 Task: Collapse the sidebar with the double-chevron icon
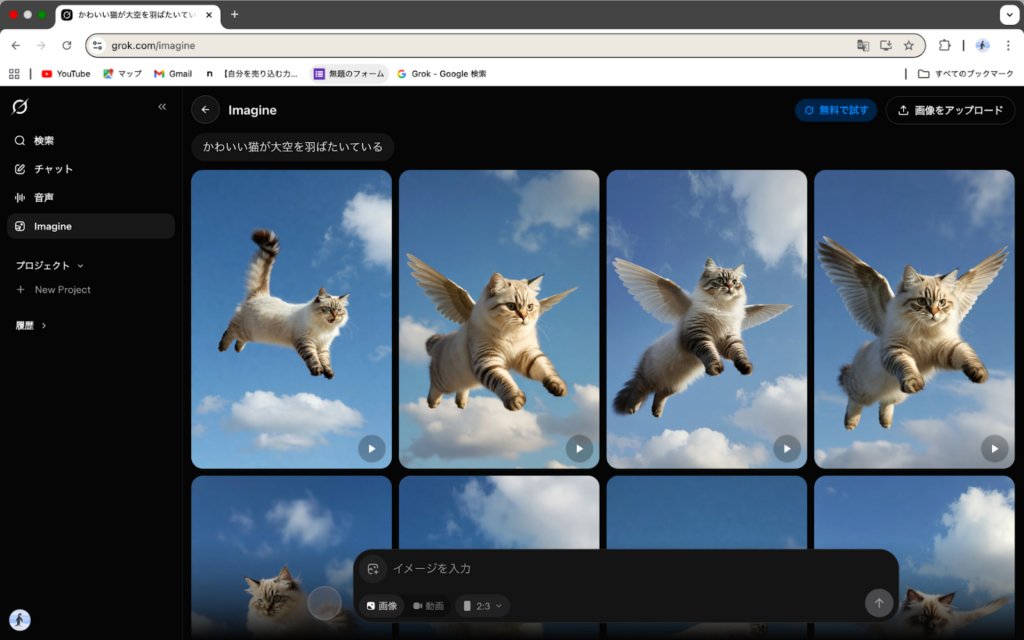162,106
